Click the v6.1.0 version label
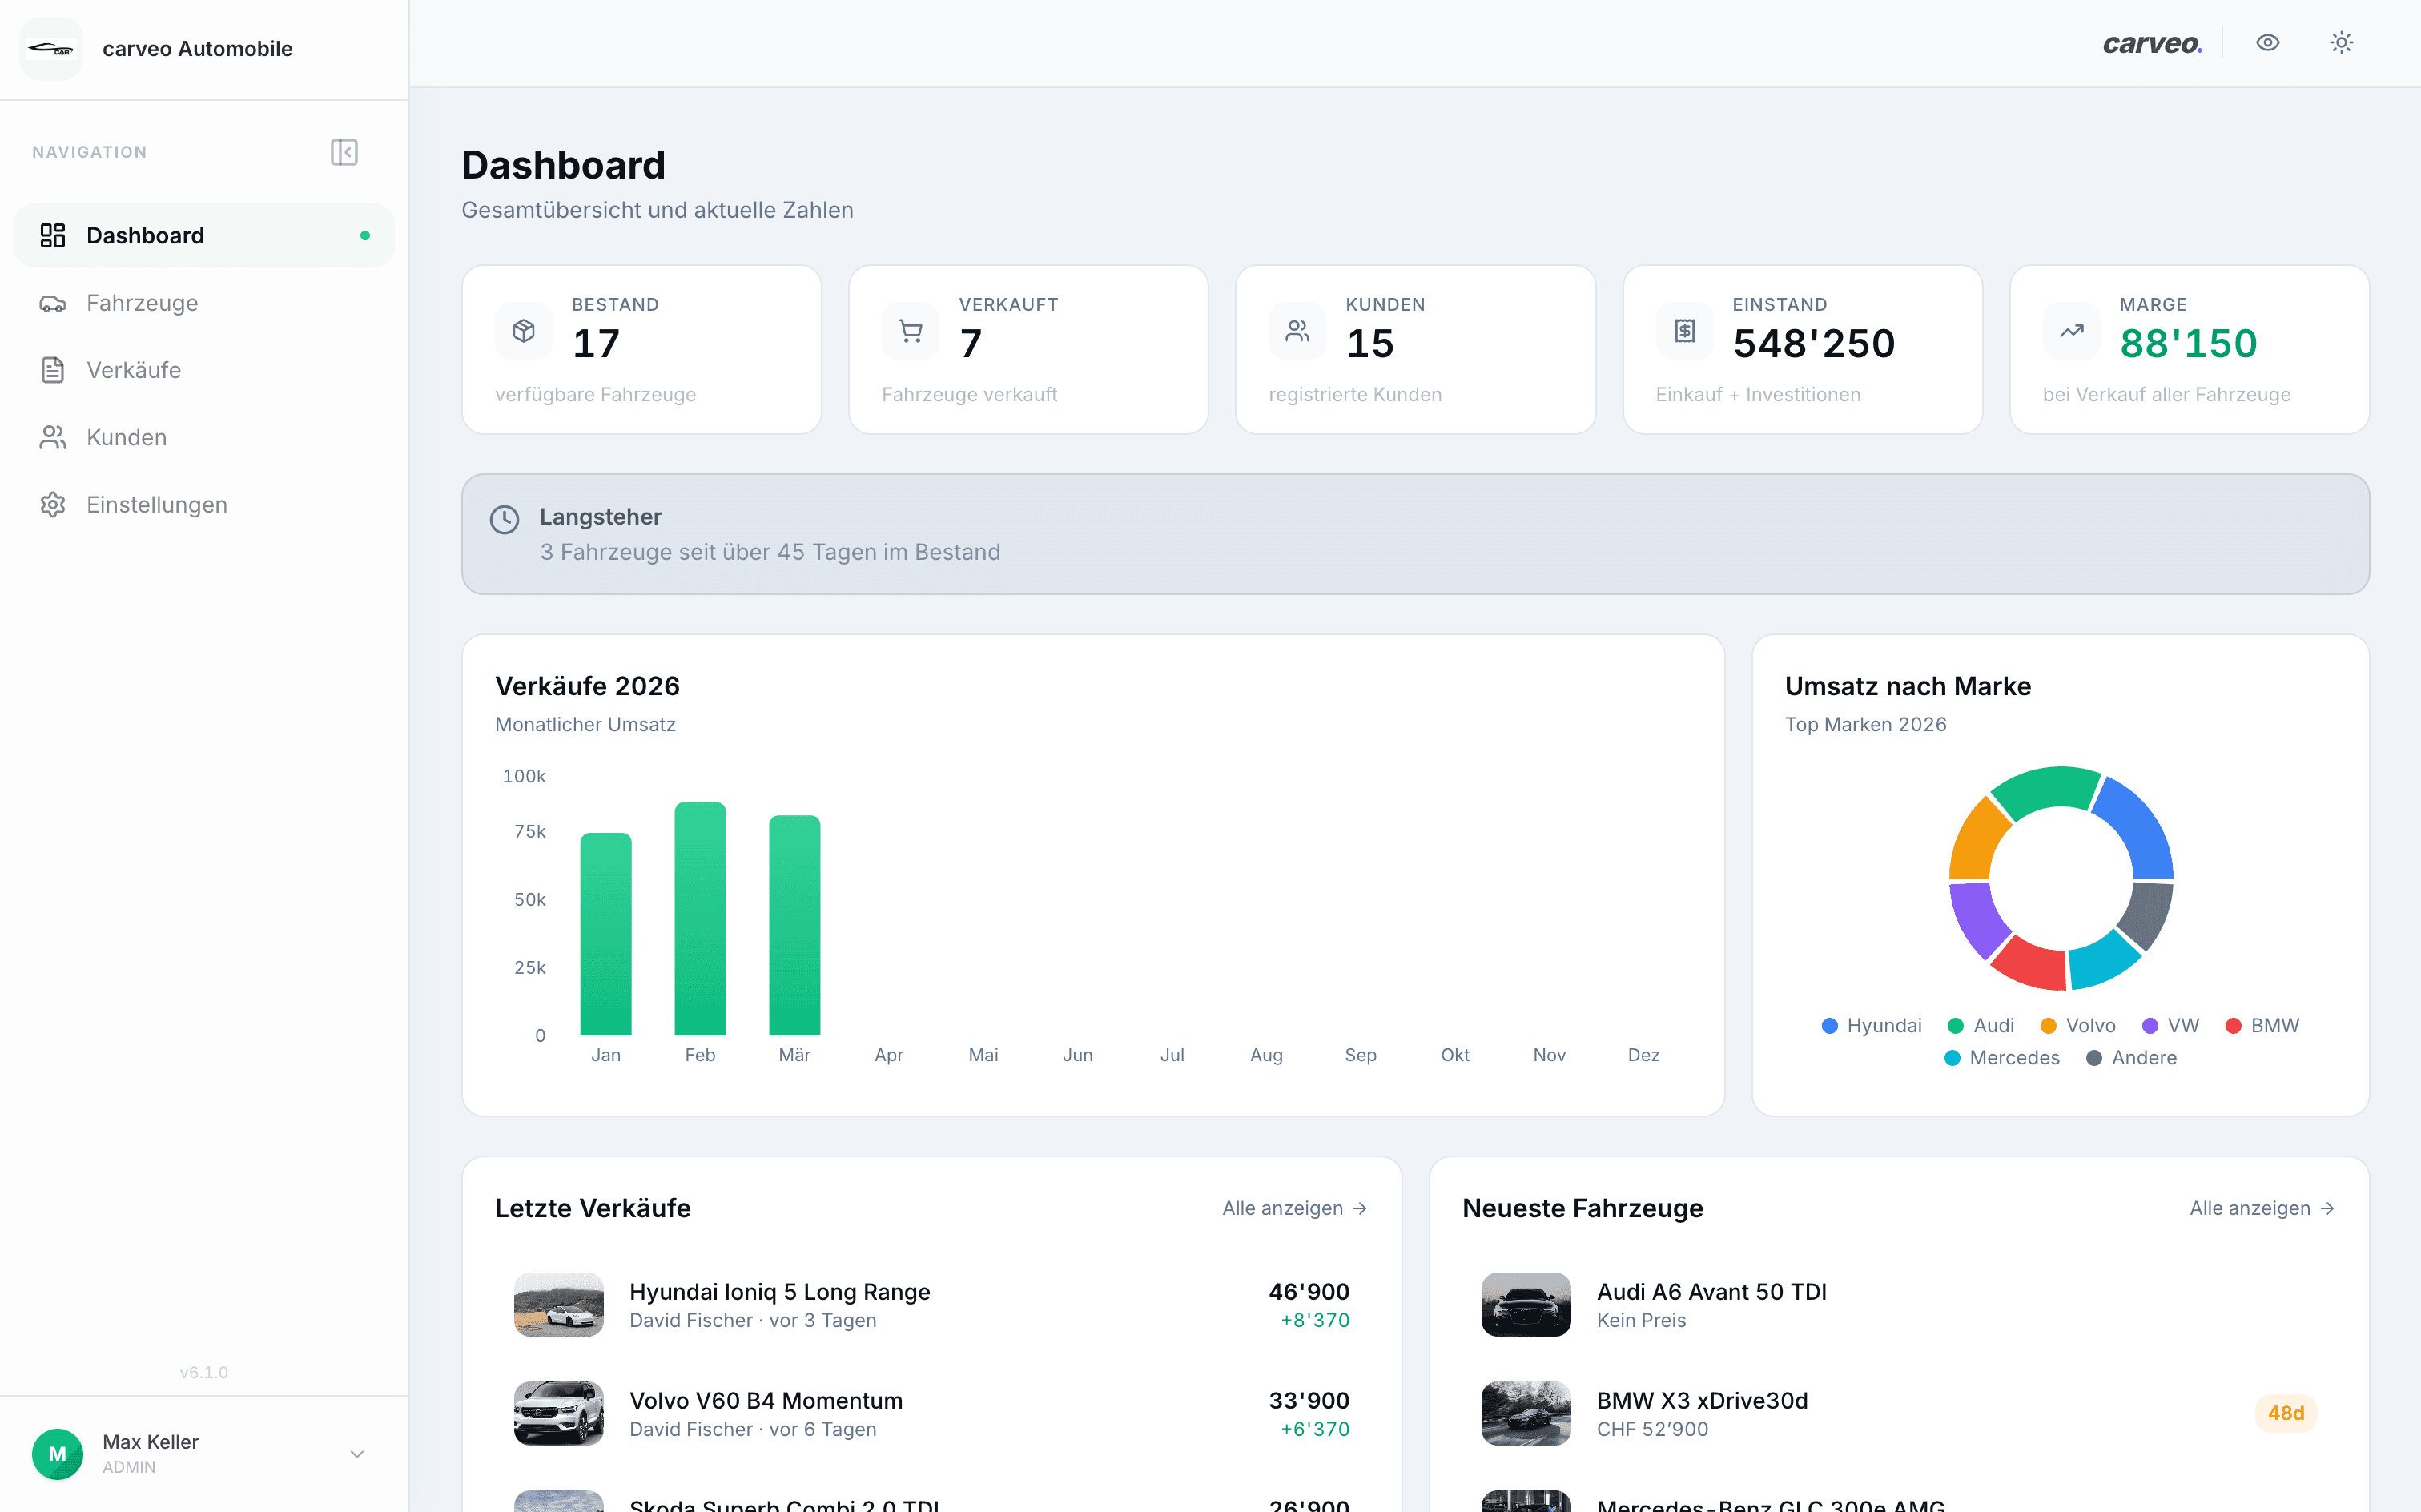 204,1373
